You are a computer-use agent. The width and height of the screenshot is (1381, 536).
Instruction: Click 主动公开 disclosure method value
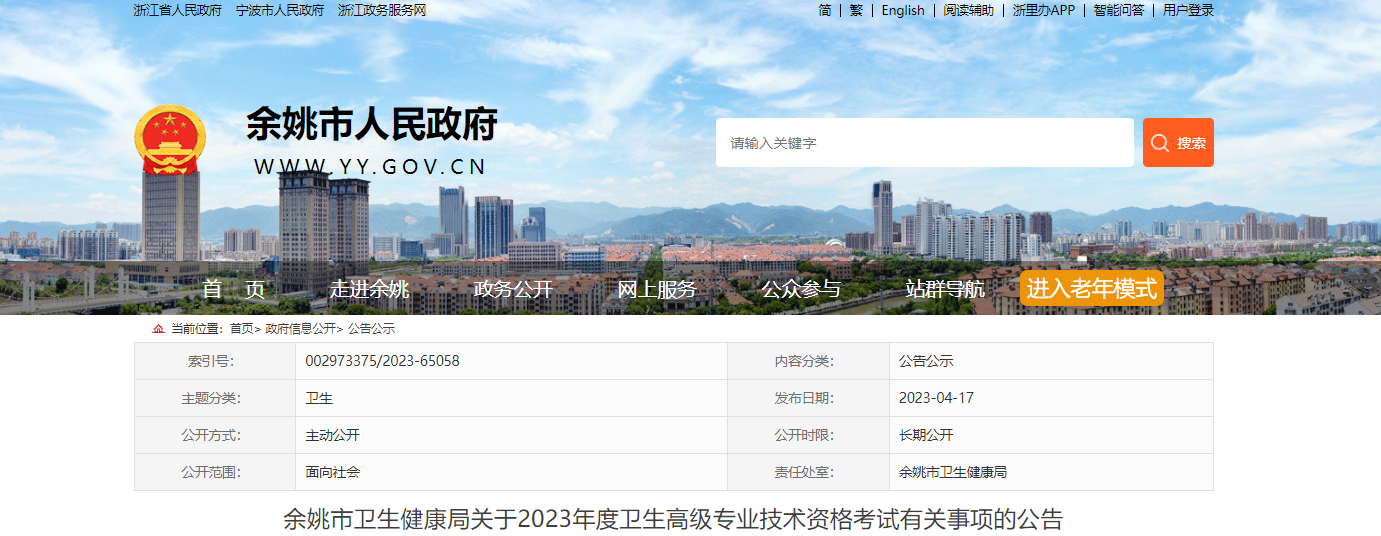(333, 435)
